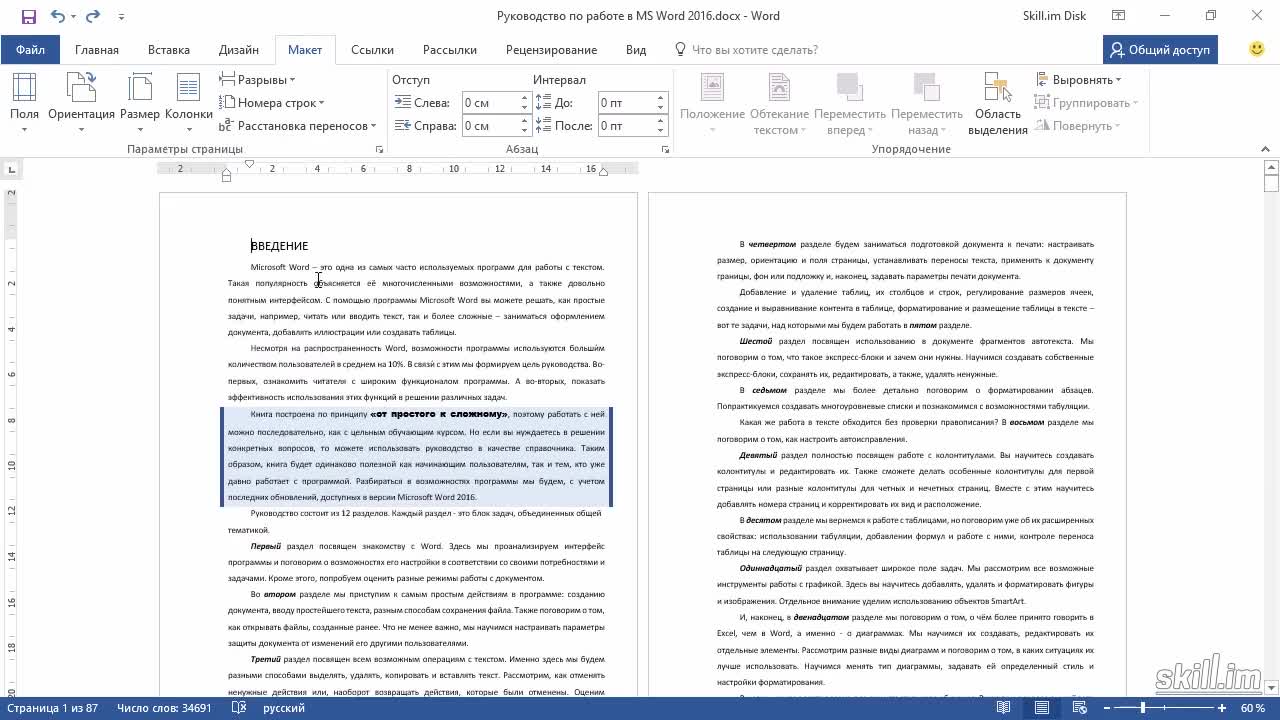Save the document with the floppy disk icon
Screen dimensions: 1280x720
tap(28, 16)
